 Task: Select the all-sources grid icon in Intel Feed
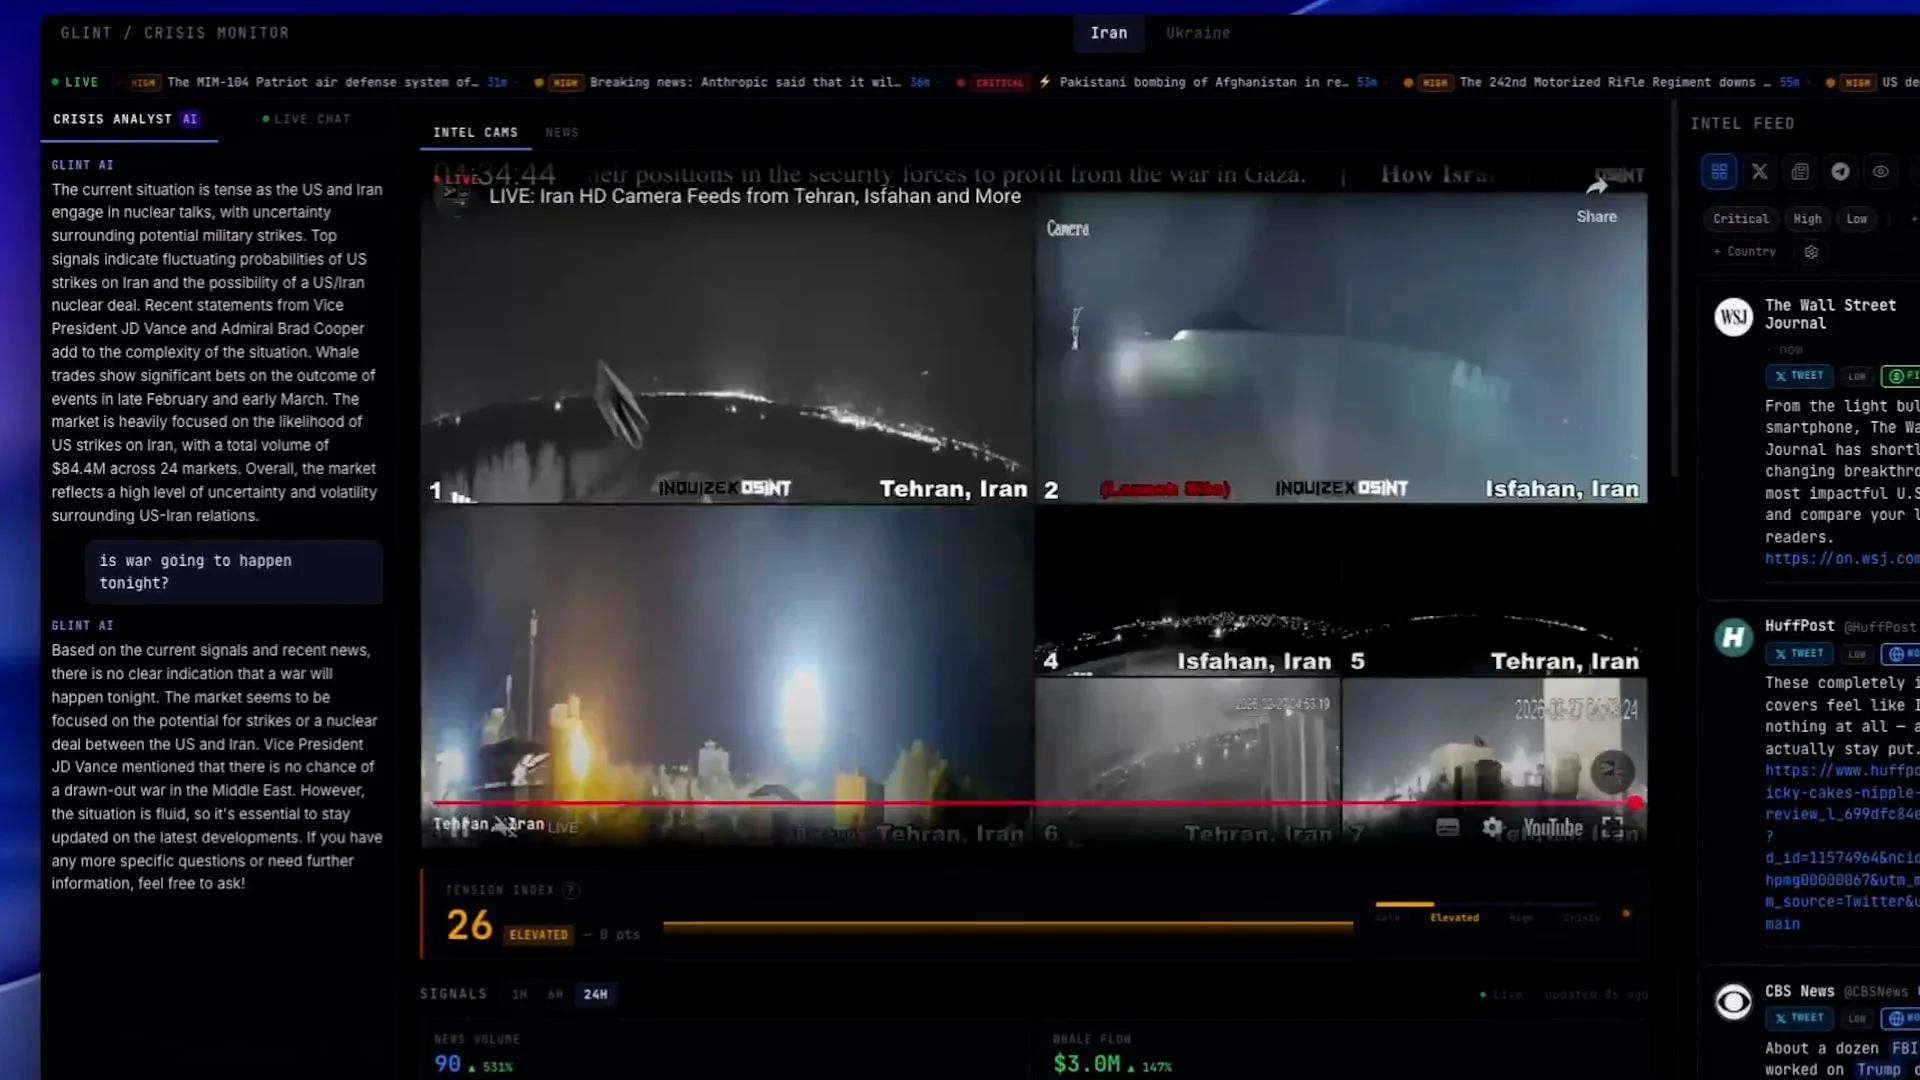(x=1719, y=172)
